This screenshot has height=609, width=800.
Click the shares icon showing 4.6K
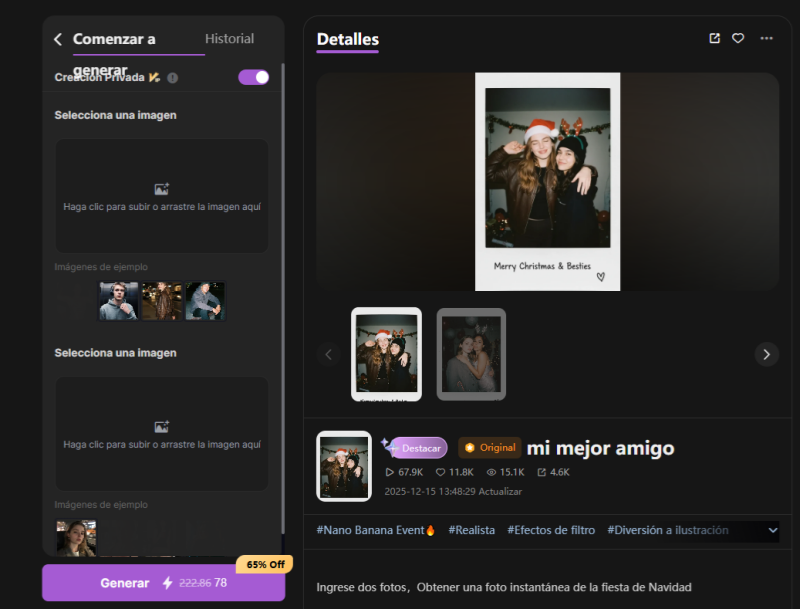point(541,472)
